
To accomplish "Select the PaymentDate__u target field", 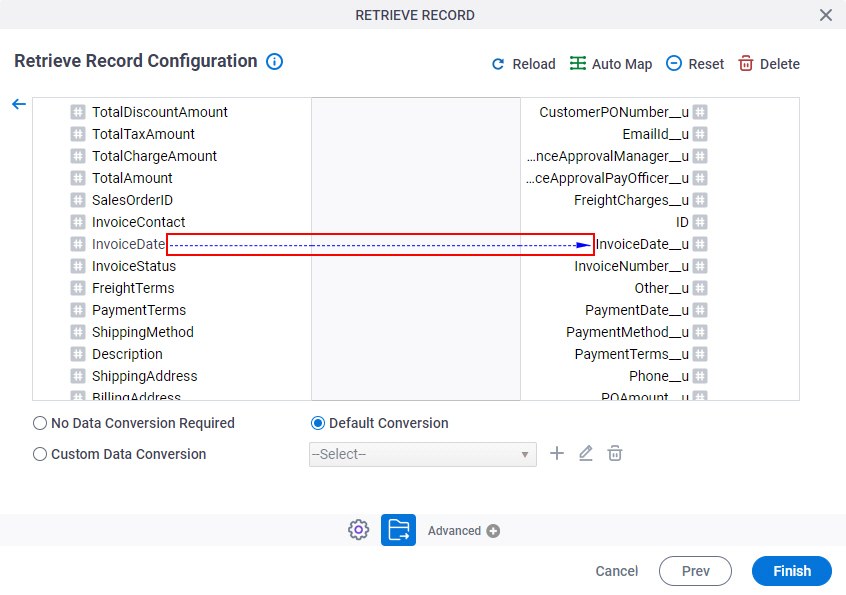I will (x=637, y=310).
